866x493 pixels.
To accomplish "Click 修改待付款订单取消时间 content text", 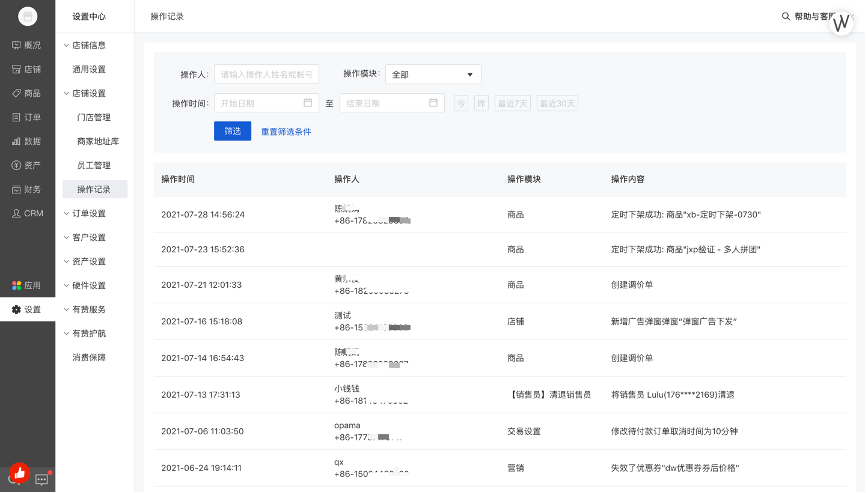I will click(x=674, y=431).
